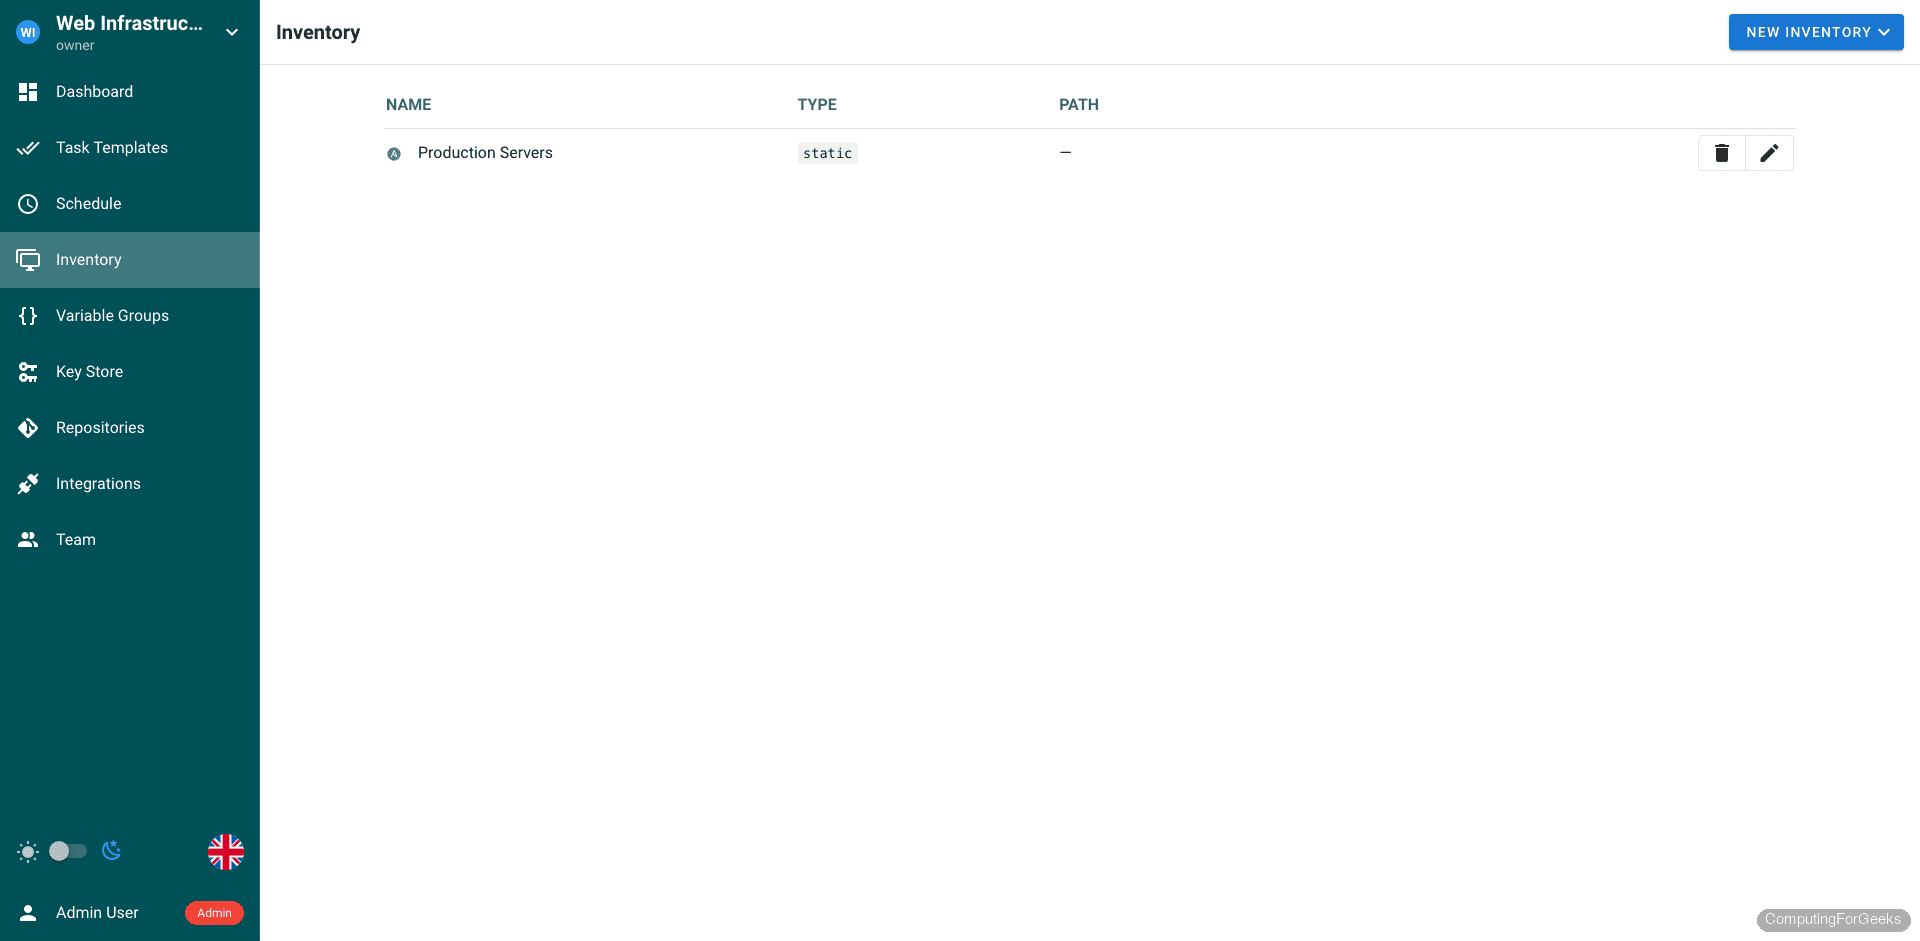Open the Key Store section

tap(89, 371)
